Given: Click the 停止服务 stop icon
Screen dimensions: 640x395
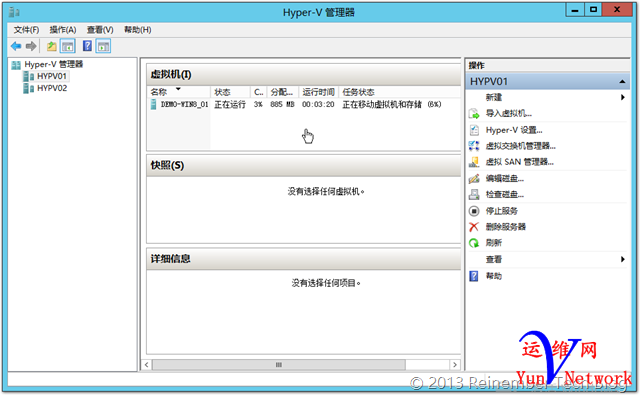Looking at the screenshot, I should (474, 211).
